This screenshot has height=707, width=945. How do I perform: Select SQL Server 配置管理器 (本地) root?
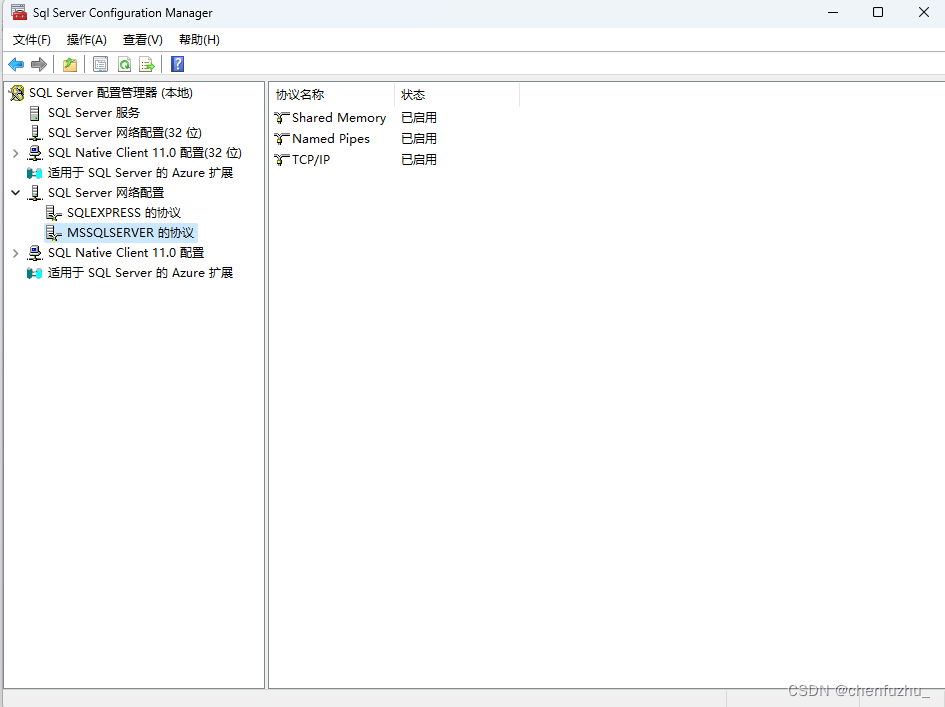point(111,93)
